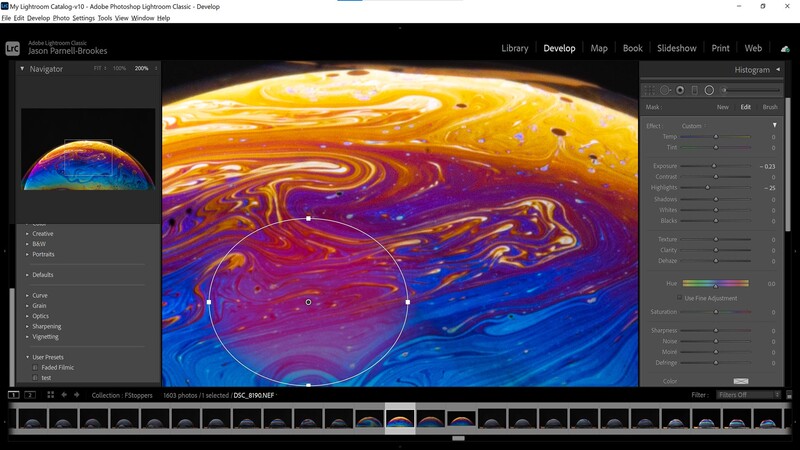
Task: Click the right panel vertical scrollbar
Action: [788, 163]
